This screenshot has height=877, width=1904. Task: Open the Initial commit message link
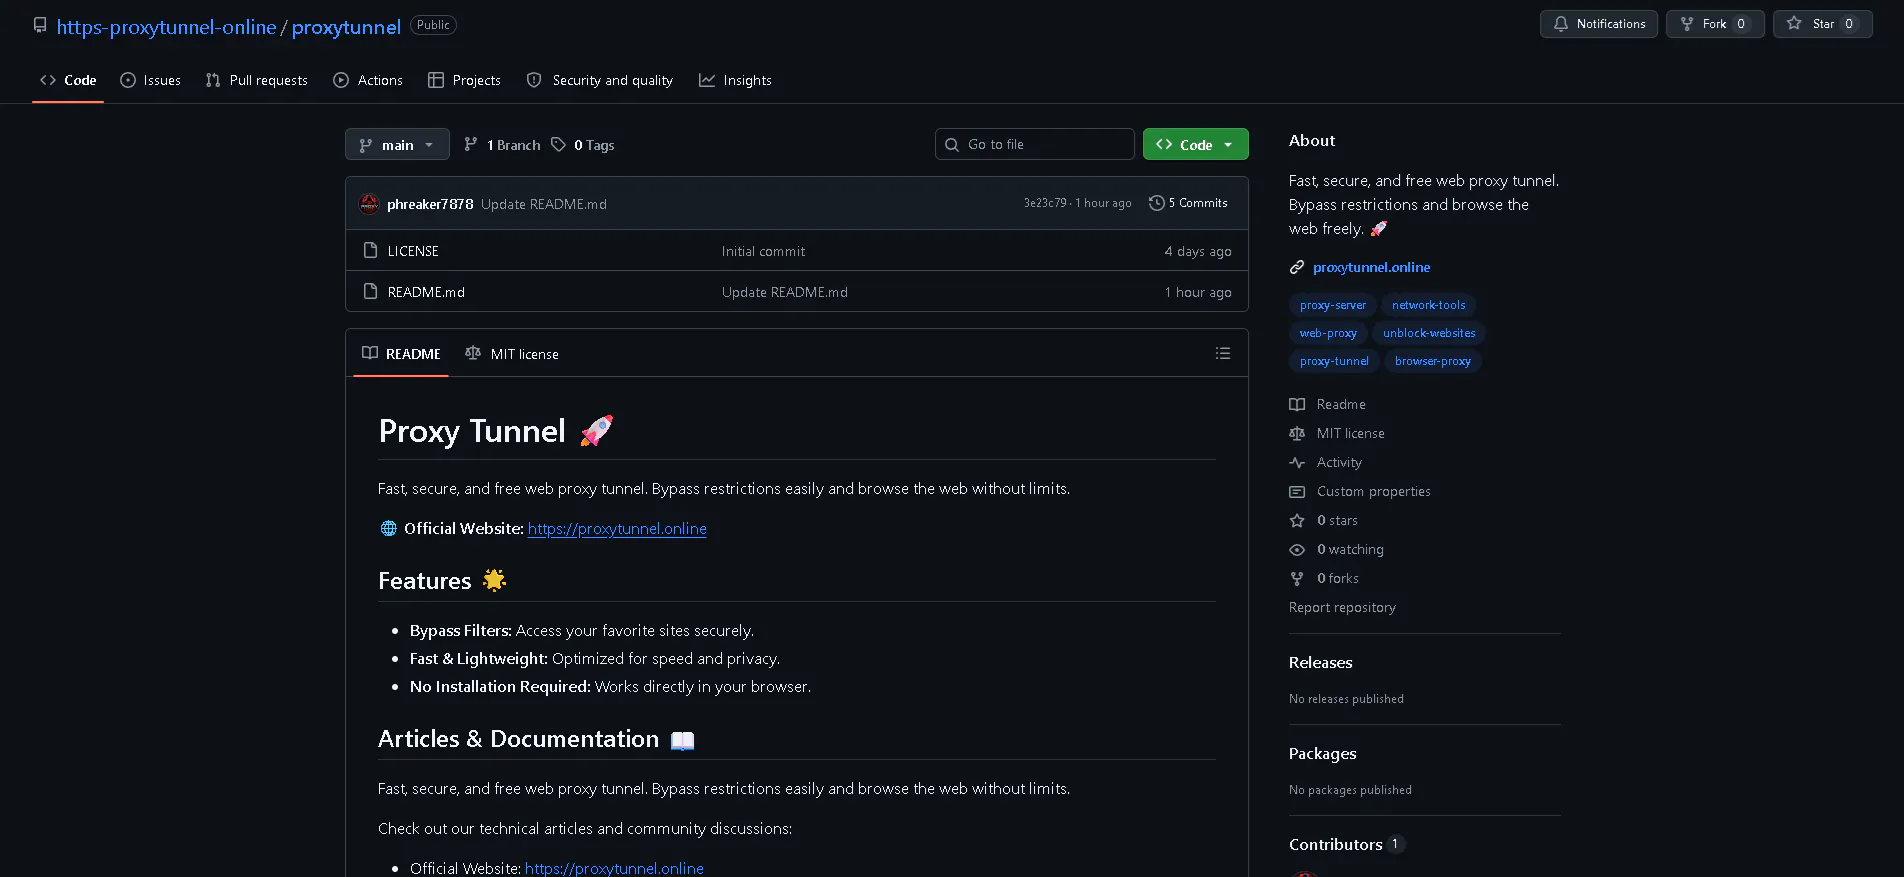point(763,251)
